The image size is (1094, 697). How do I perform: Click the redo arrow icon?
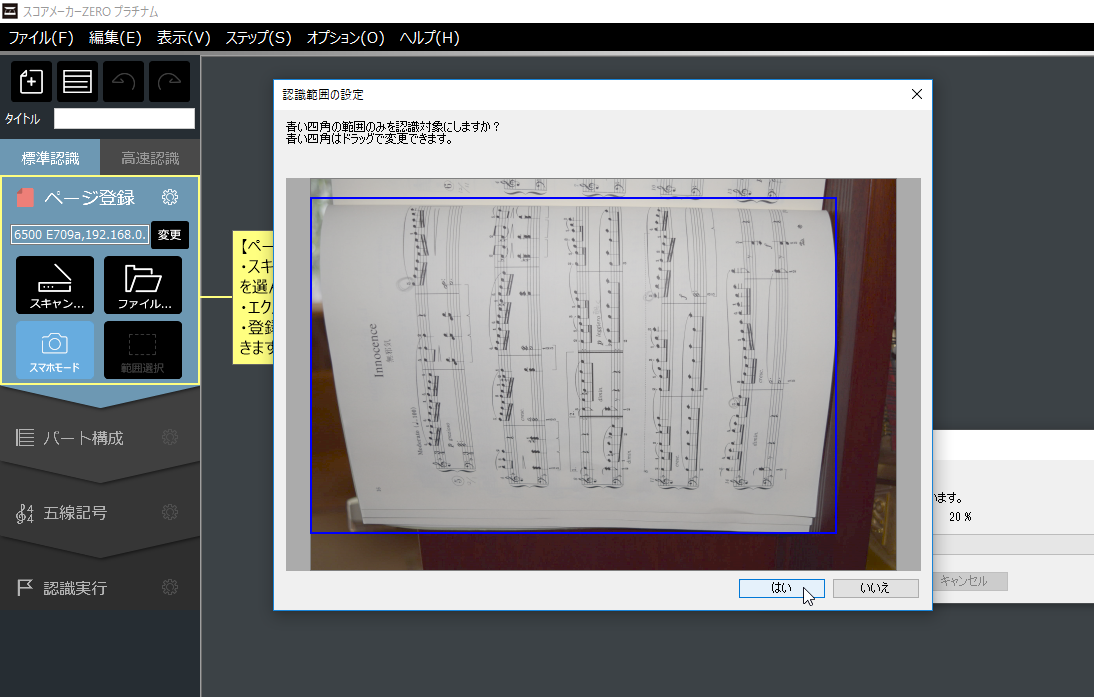(x=170, y=82)
